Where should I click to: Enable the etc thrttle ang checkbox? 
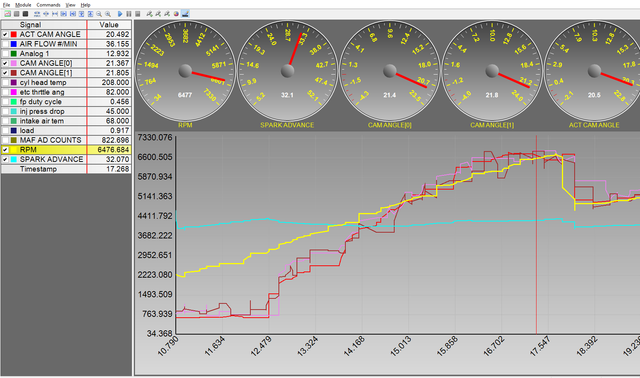point(5,92)
